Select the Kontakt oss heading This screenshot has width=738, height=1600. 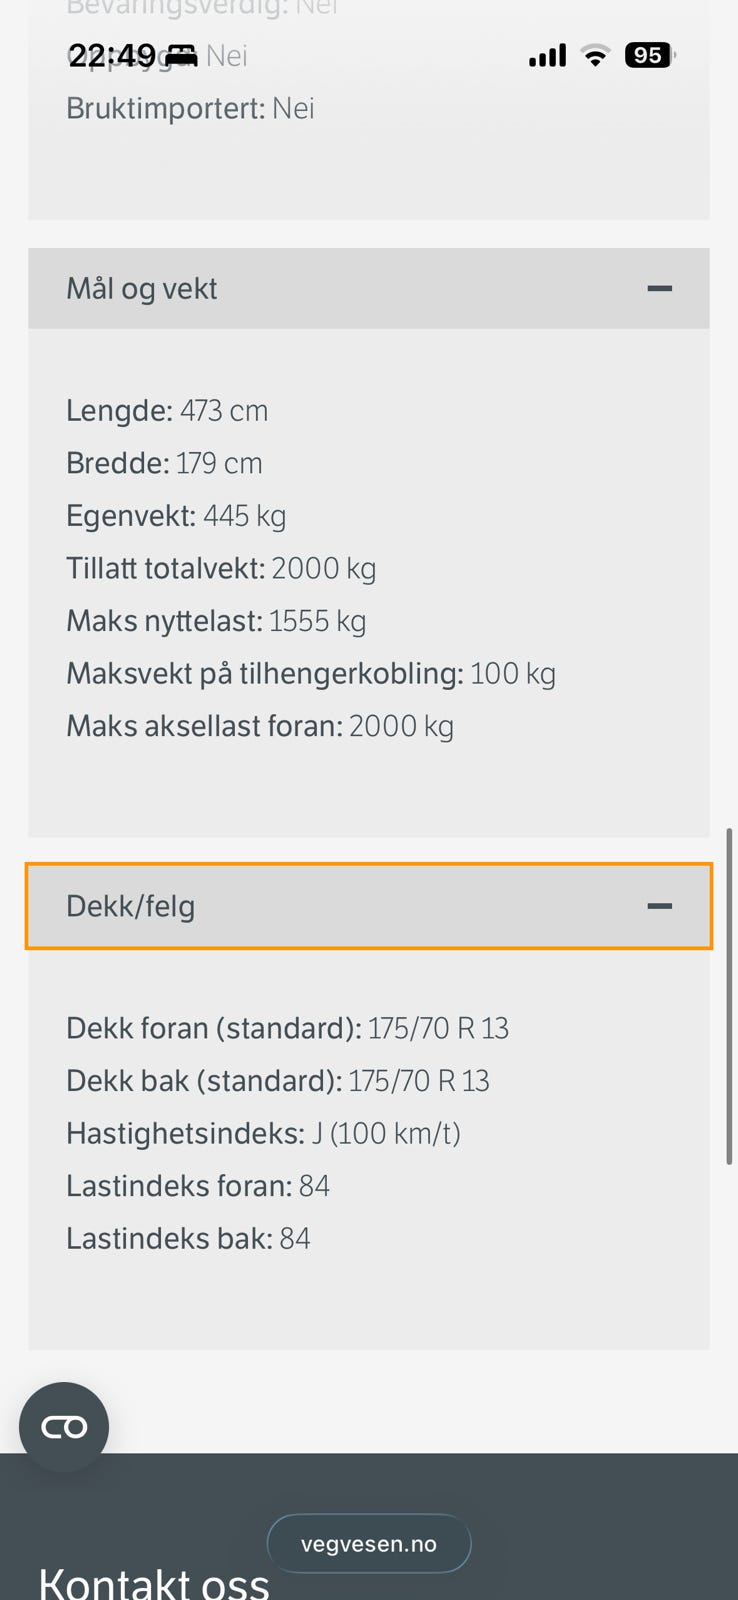coord(154,1581)
